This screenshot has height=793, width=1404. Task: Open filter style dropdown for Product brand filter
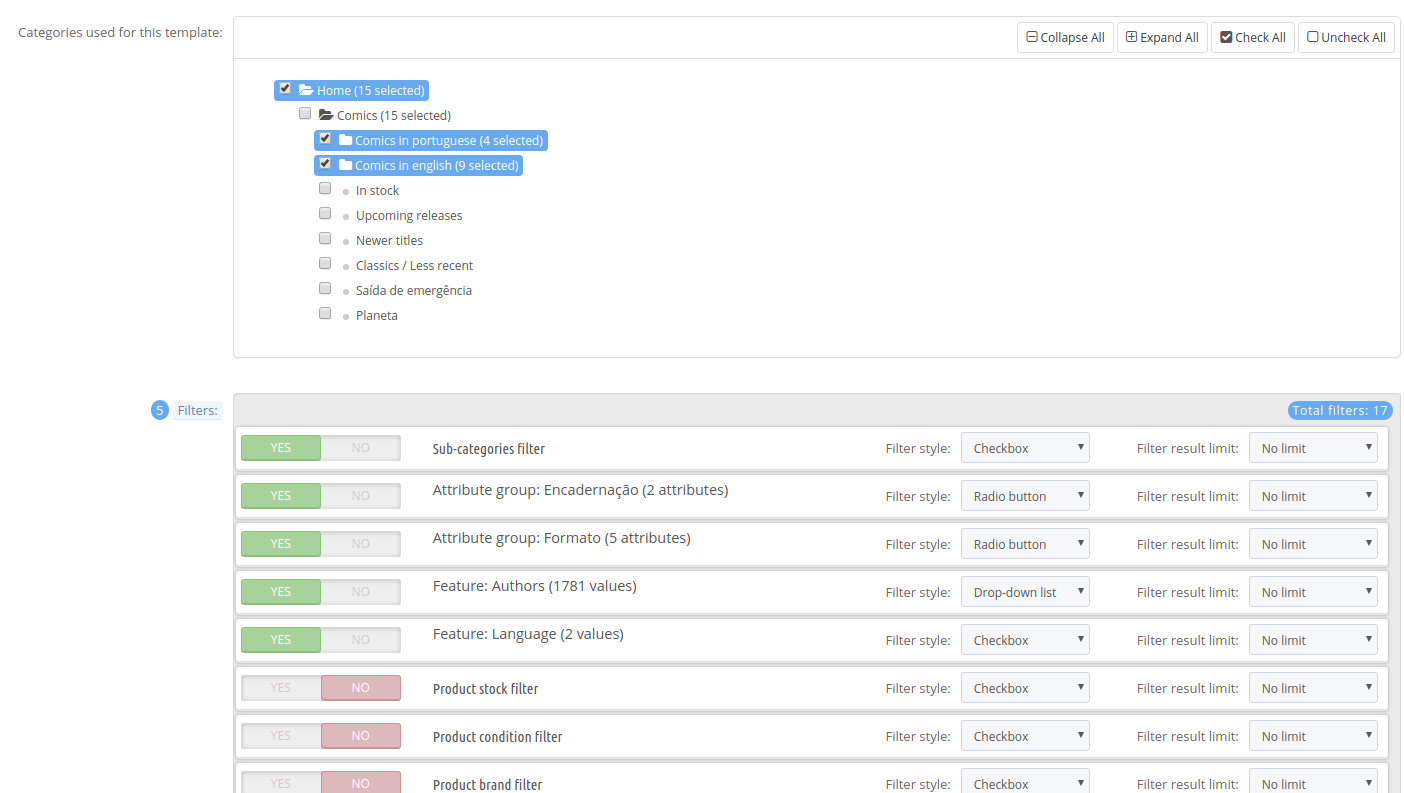click(1025, 781)
